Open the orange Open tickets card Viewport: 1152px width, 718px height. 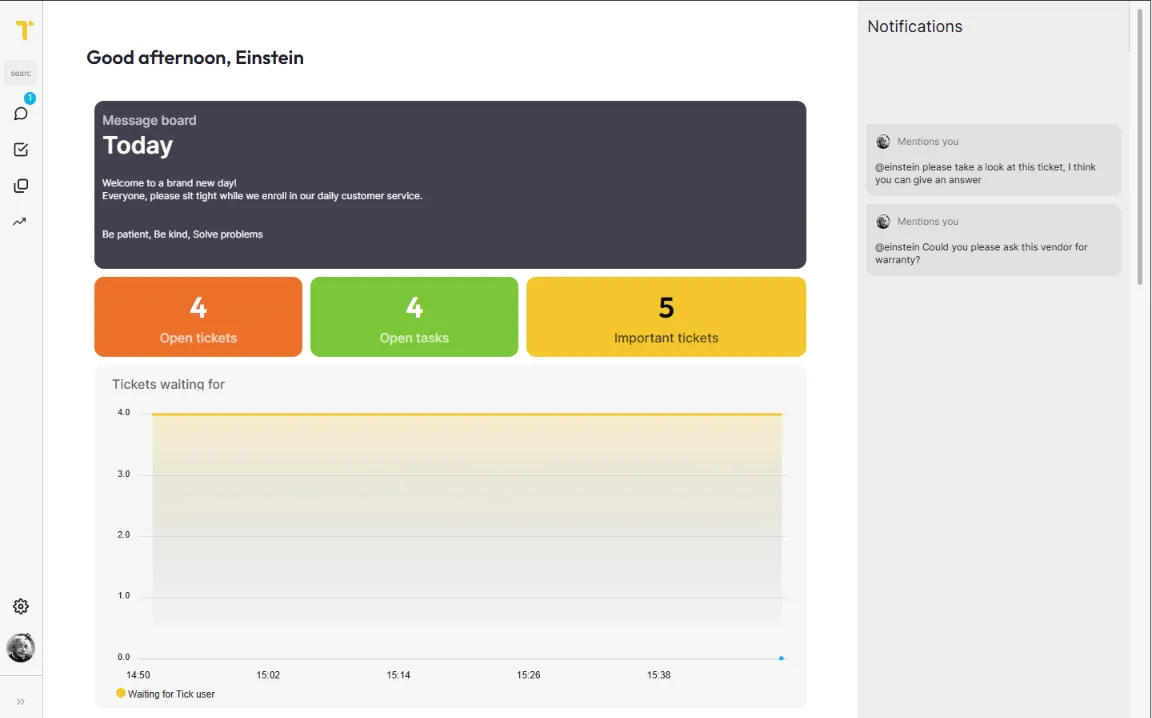click(198, 317)
